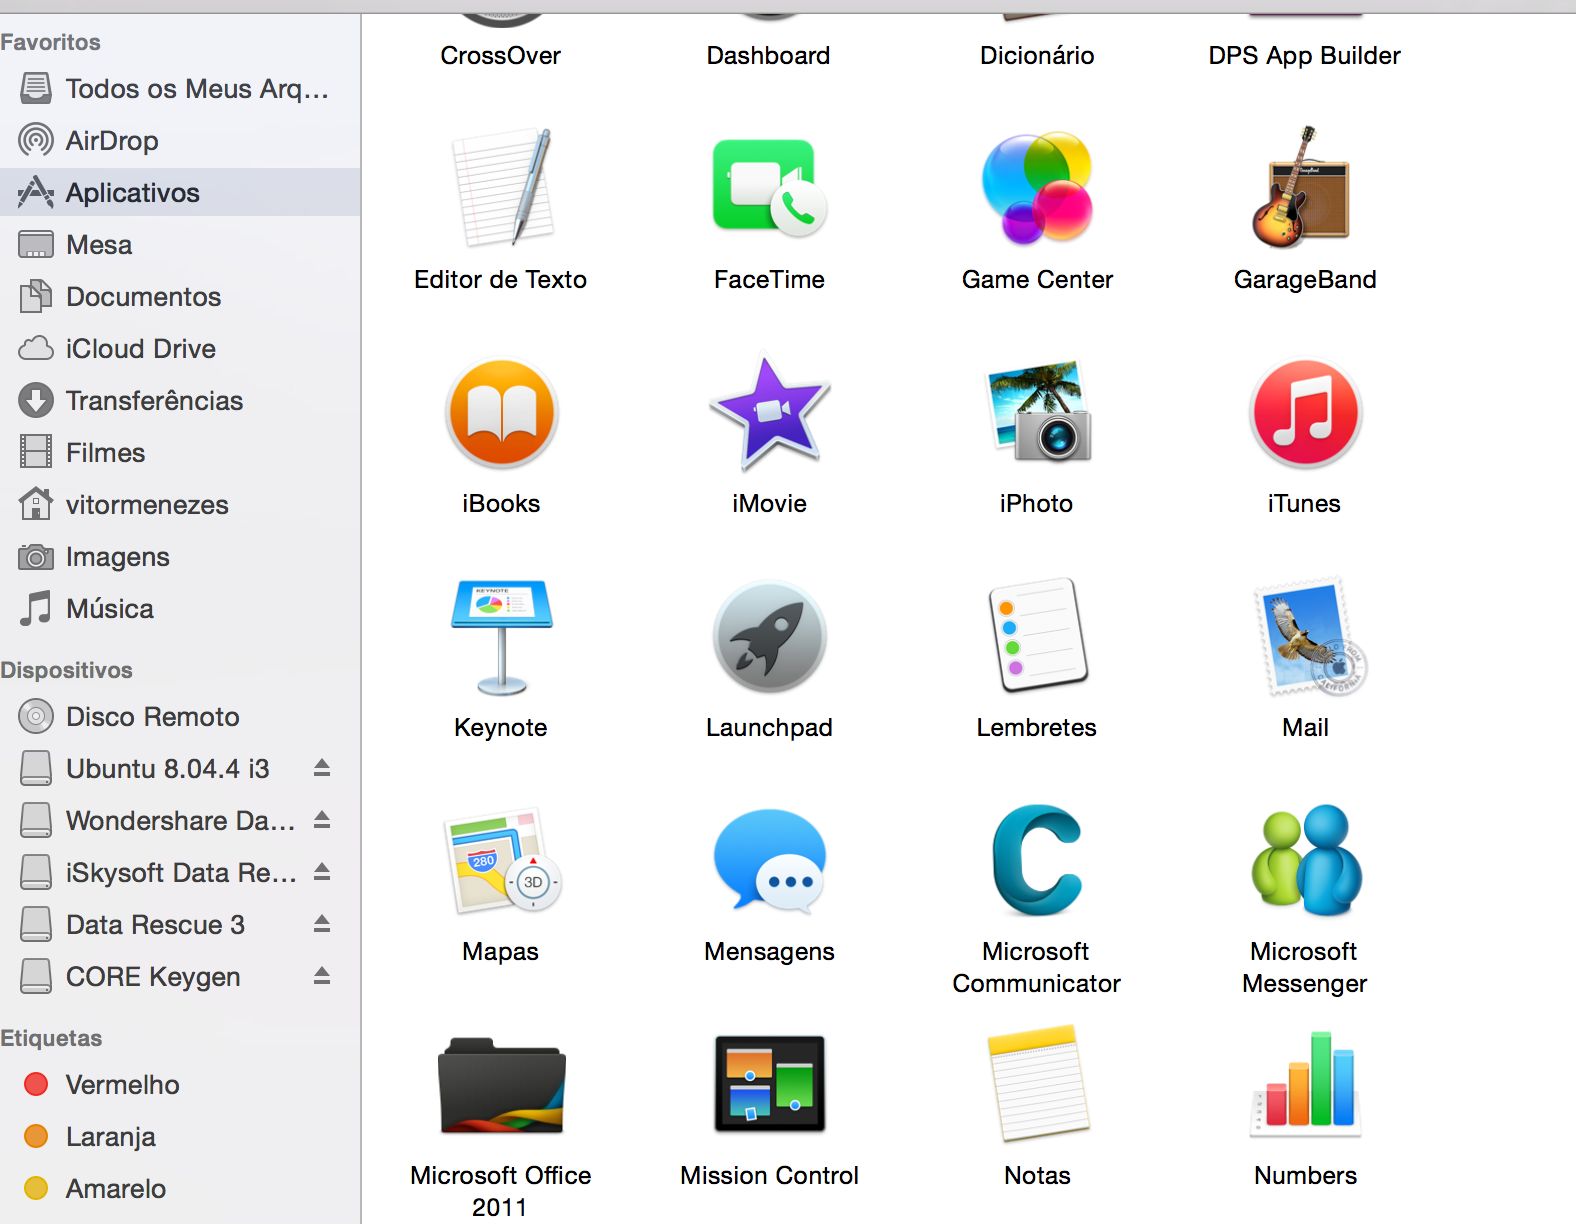This screenshot has height=1224, width=1576.
Task: Select the Keynote podium icon
Action: 501,637
